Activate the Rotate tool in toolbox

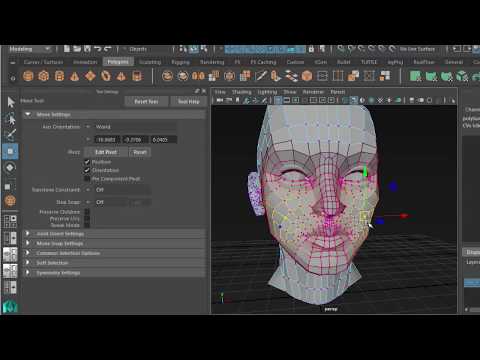tap(10, 167)
